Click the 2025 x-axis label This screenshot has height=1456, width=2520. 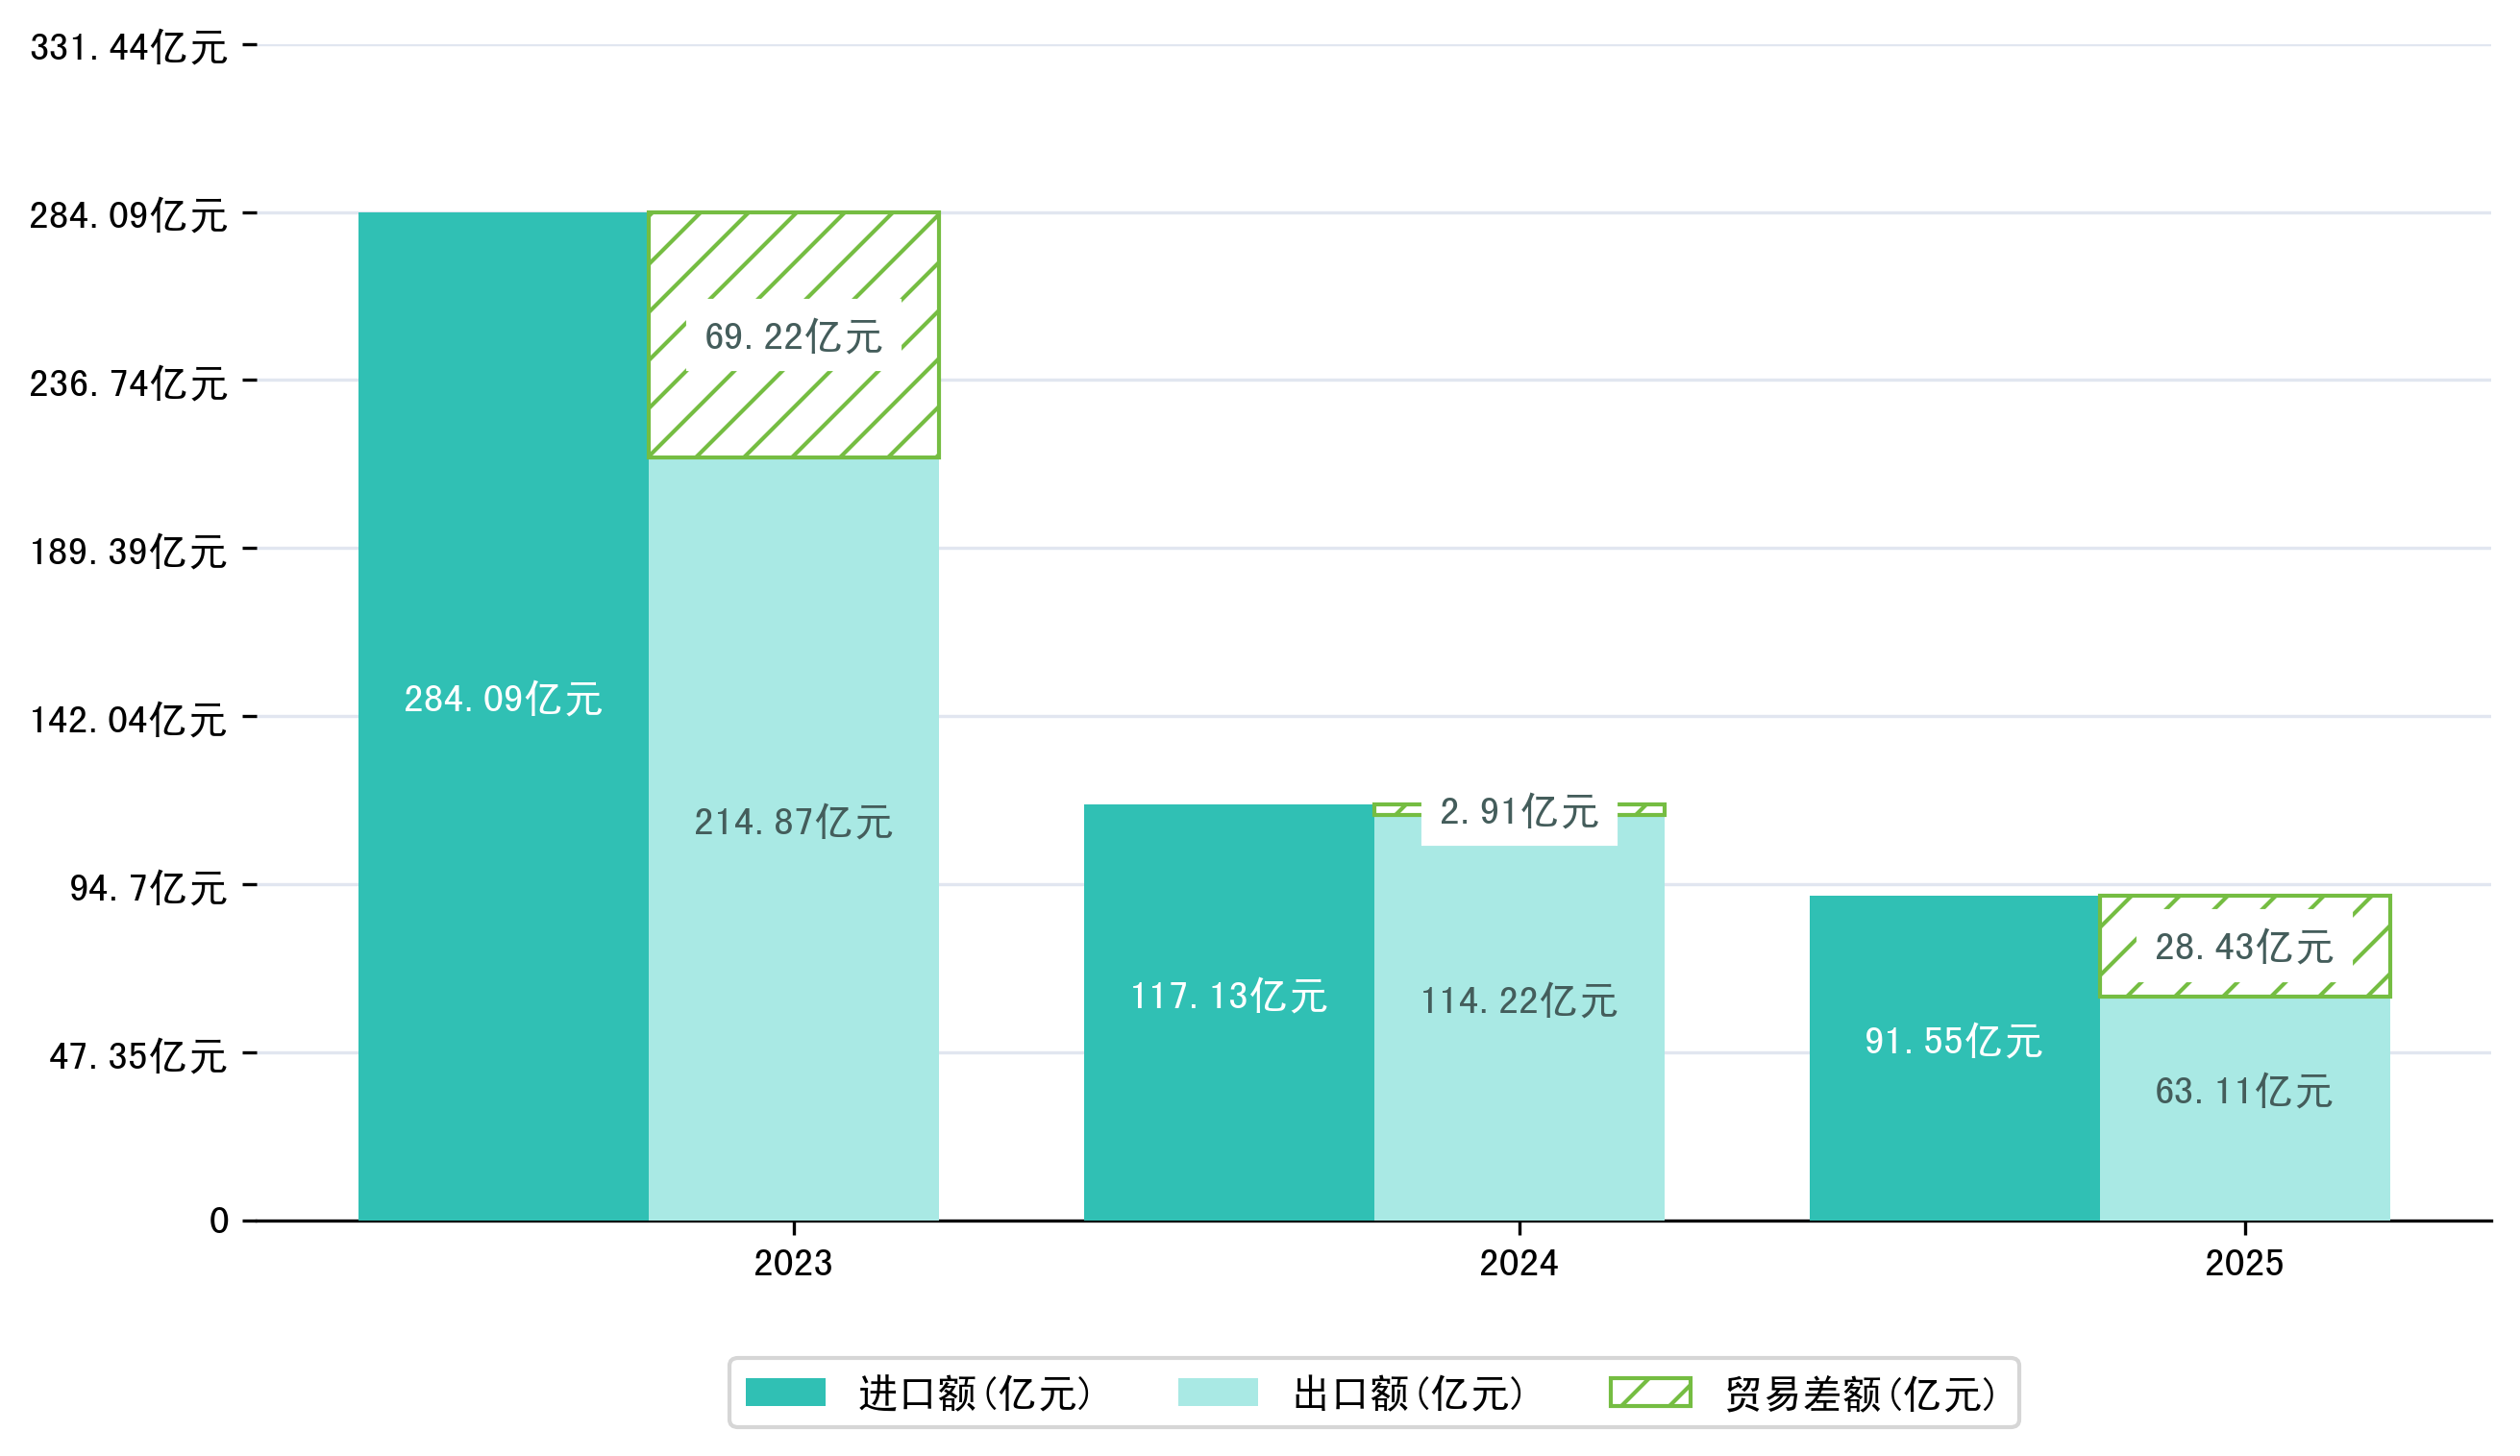point(2244,1264)
